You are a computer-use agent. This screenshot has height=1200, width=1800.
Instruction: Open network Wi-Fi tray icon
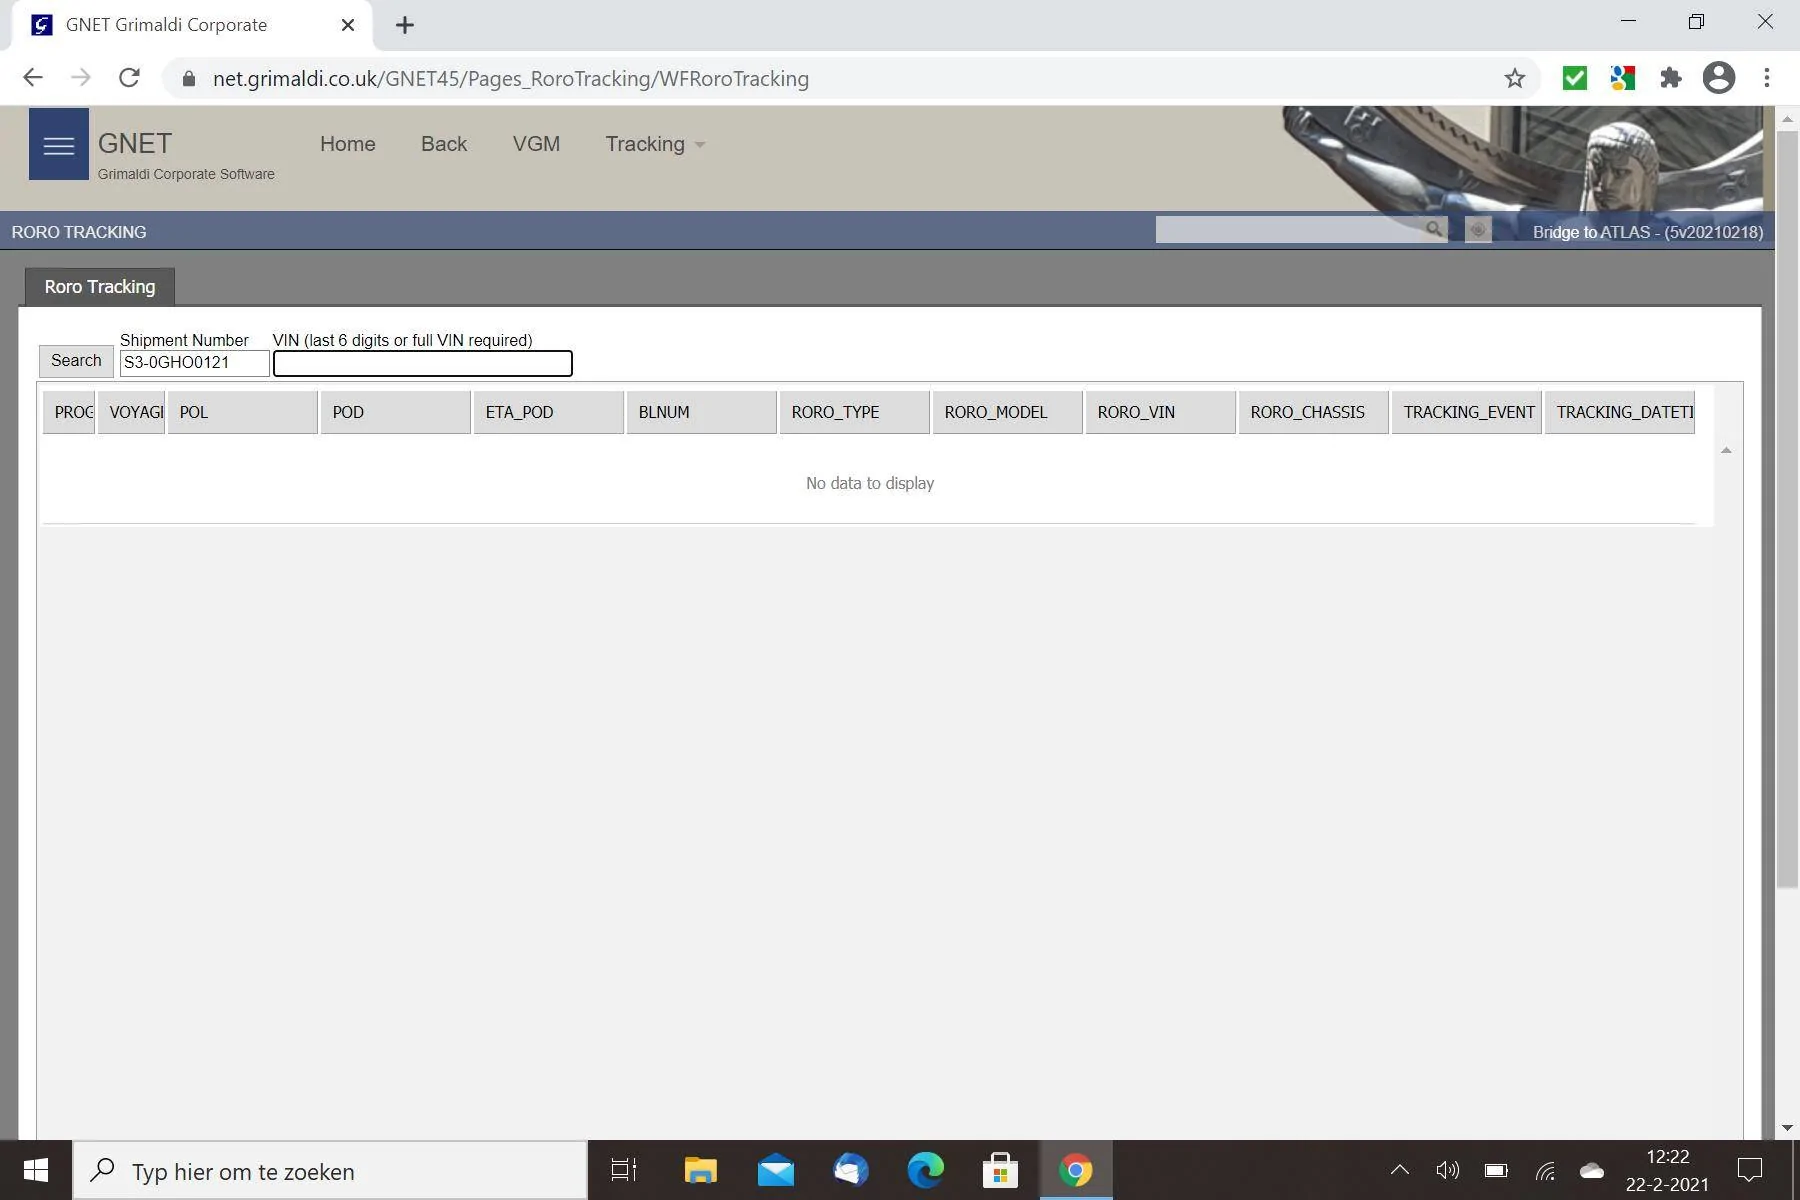[1545, 1170]
